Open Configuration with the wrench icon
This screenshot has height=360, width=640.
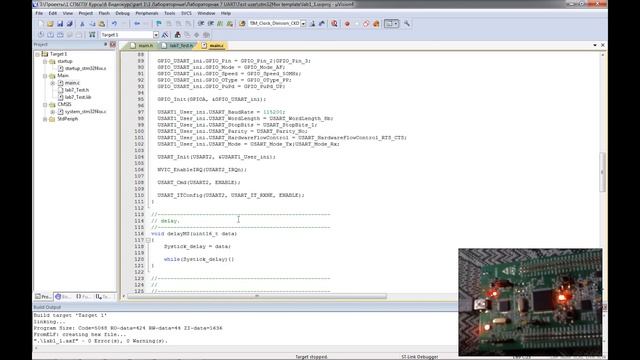coord(407,24)
